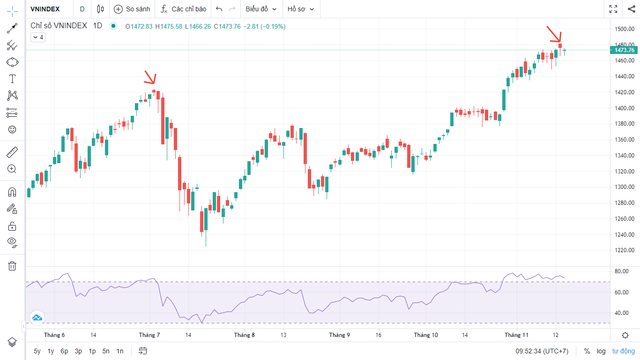Set date range to 1p

92,351
